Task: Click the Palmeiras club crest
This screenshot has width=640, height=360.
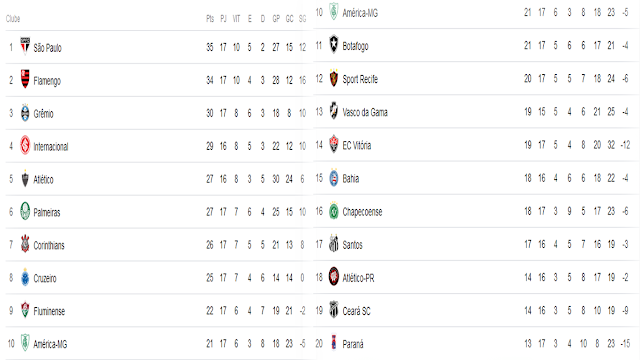Action: point(25,211)
